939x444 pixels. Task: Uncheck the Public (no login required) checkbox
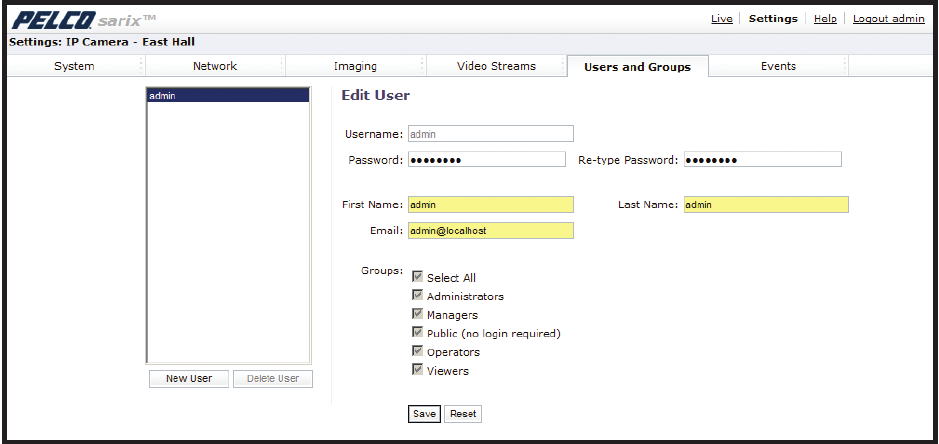click(418, 332)
